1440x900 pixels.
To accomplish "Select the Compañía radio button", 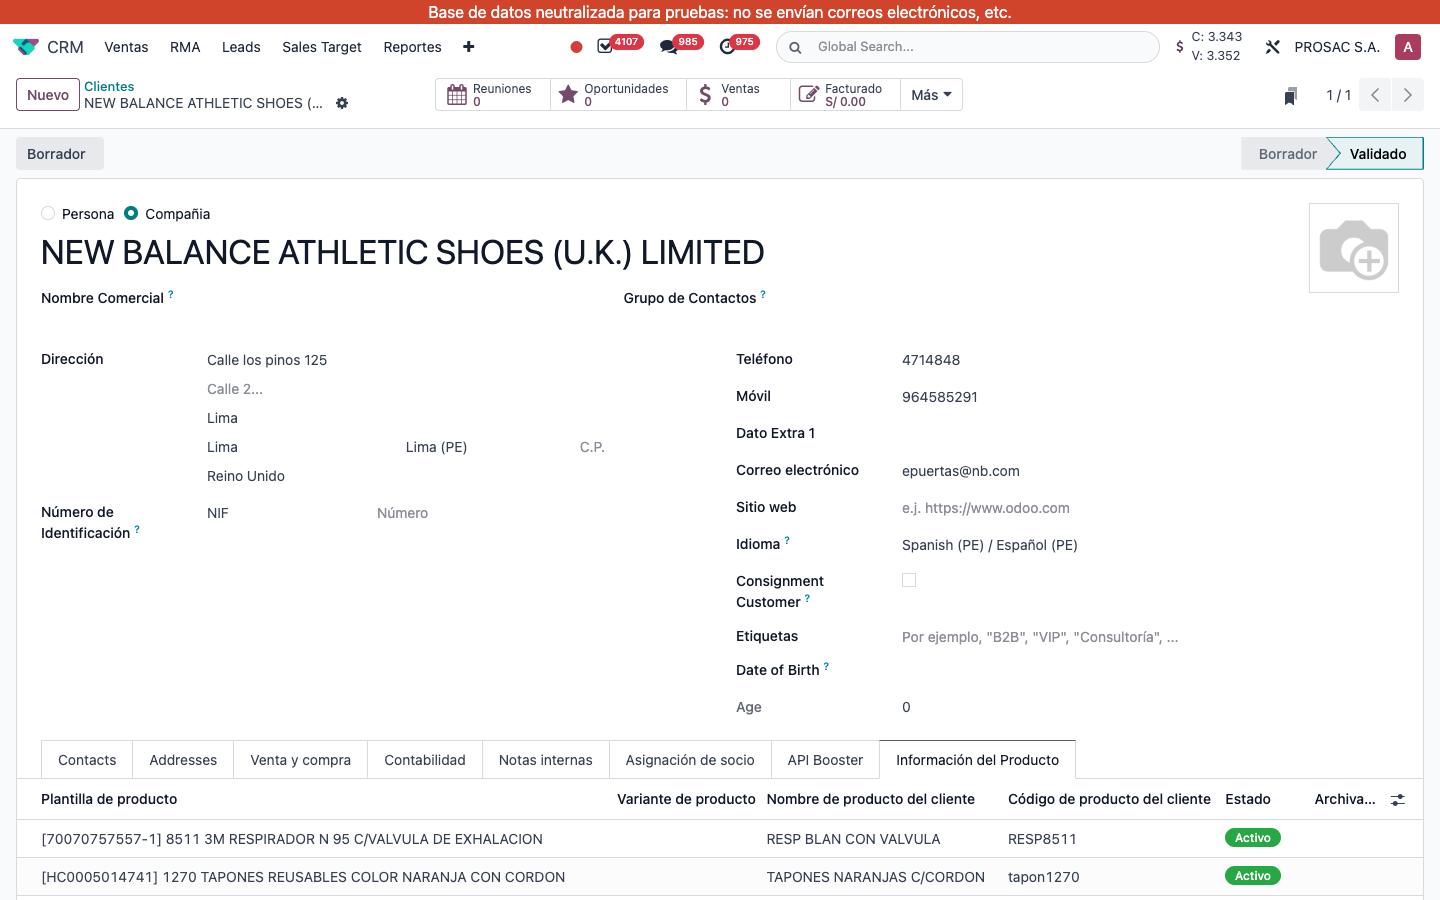I will tap(131, 213).
